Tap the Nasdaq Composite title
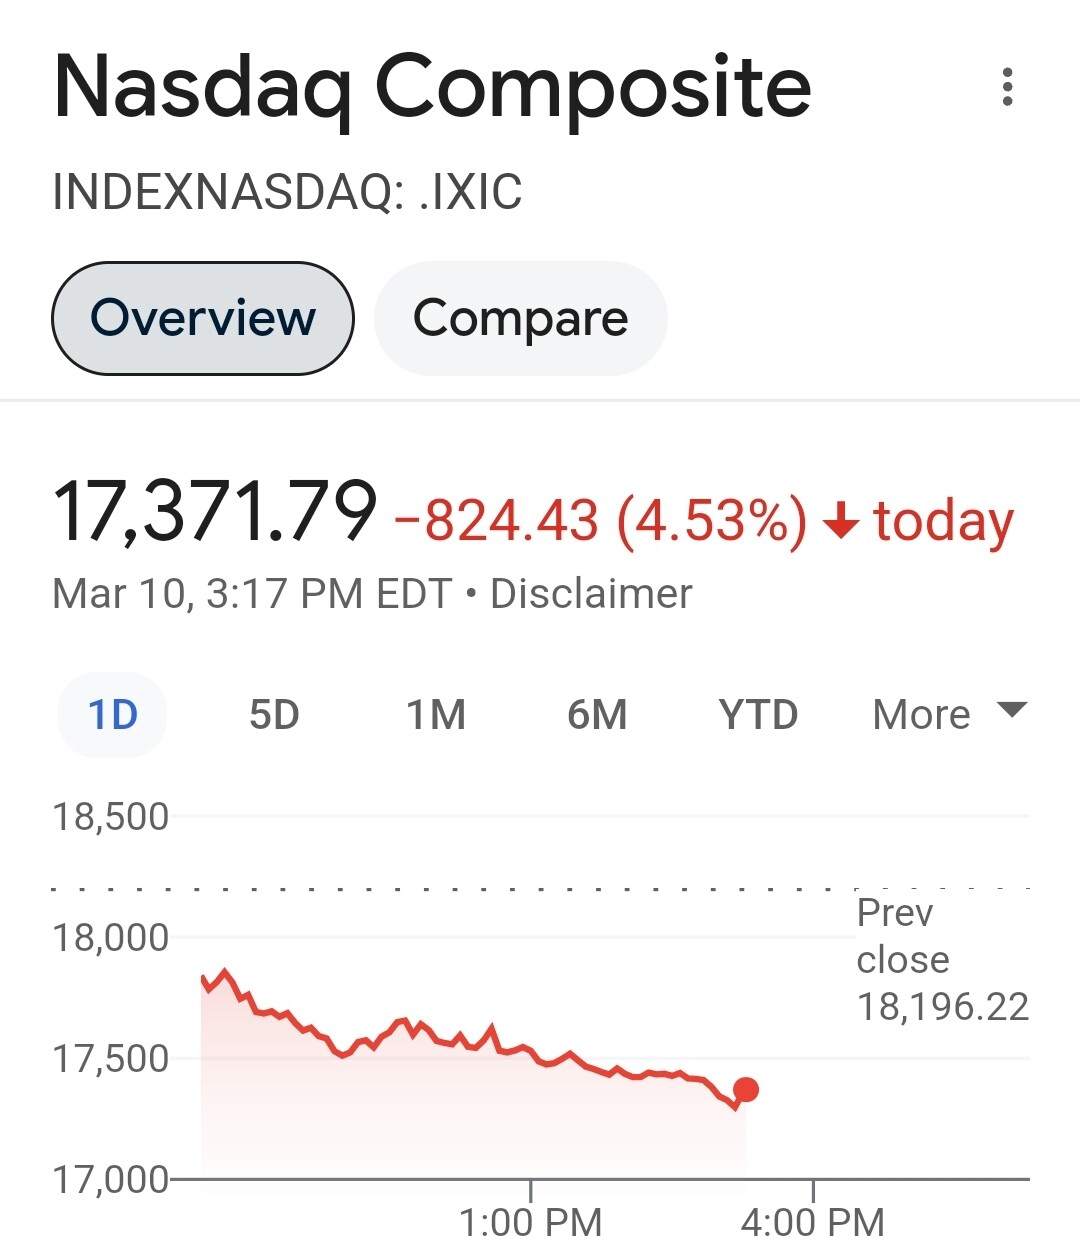 [x=432, y=88]
